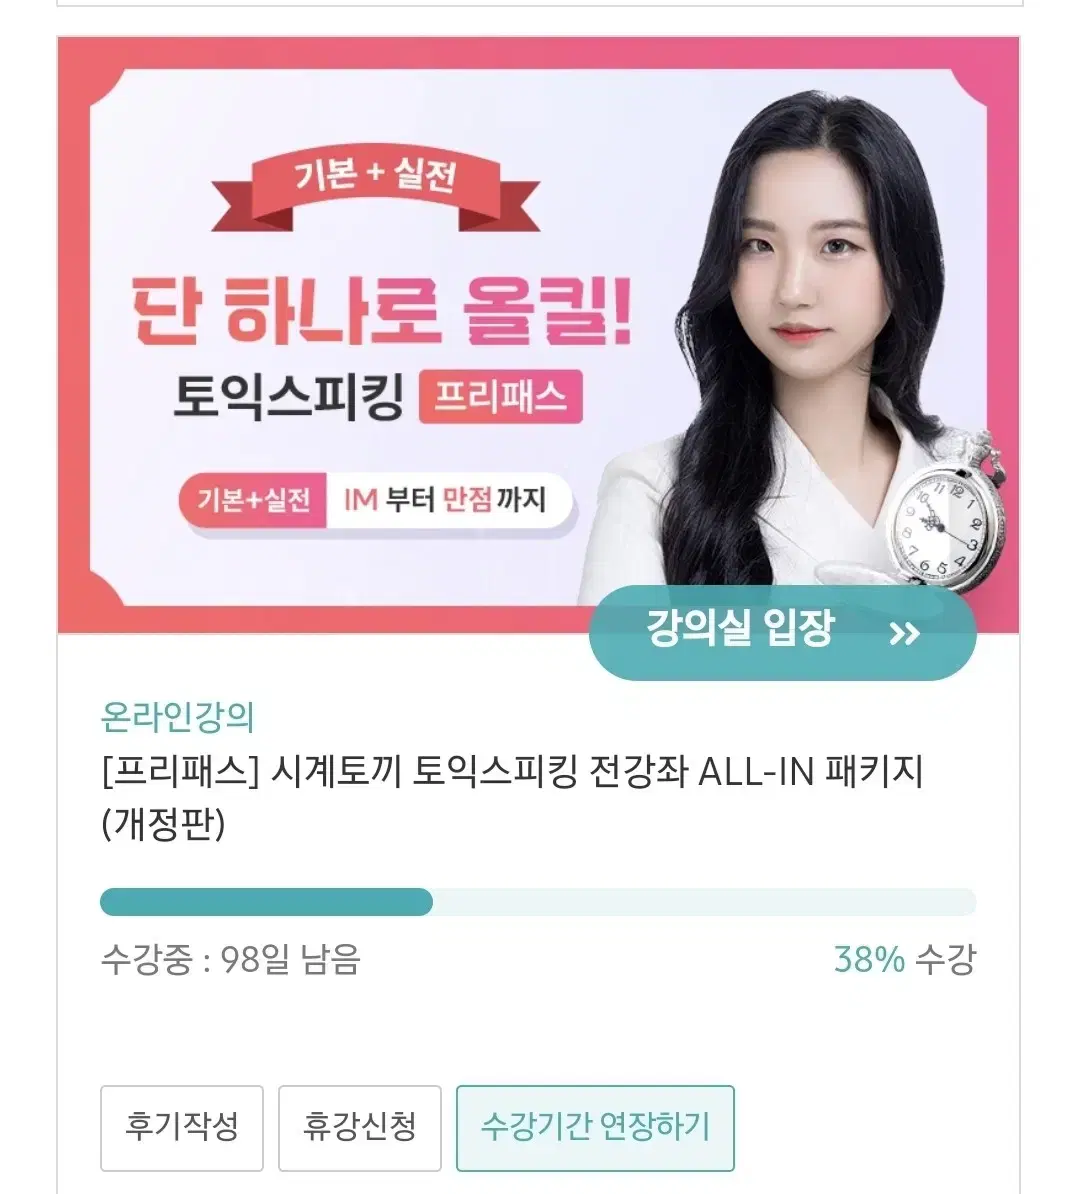Viewport: 1080px width, 1194px height.
Task: Open the 시계토끼 토익스피킹 ALL-IN 패키지 course title
Action: pyautogui.click(x=512, y=772)
